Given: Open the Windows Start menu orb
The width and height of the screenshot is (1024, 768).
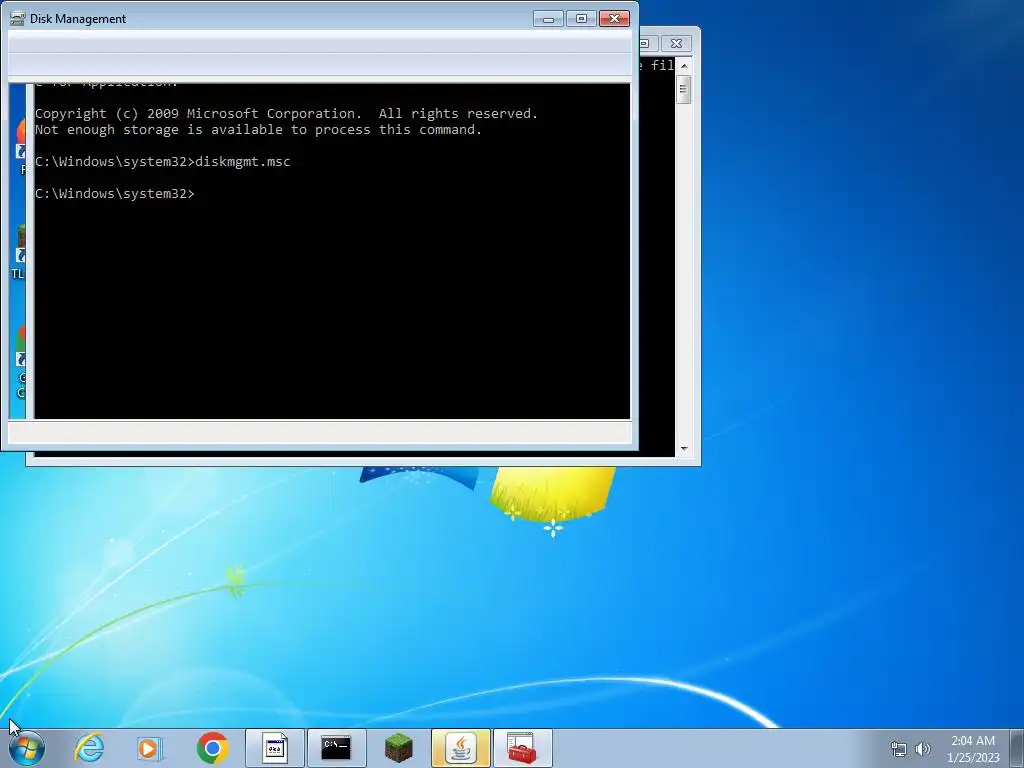Looking at the screenshot, I should [27, 748].
